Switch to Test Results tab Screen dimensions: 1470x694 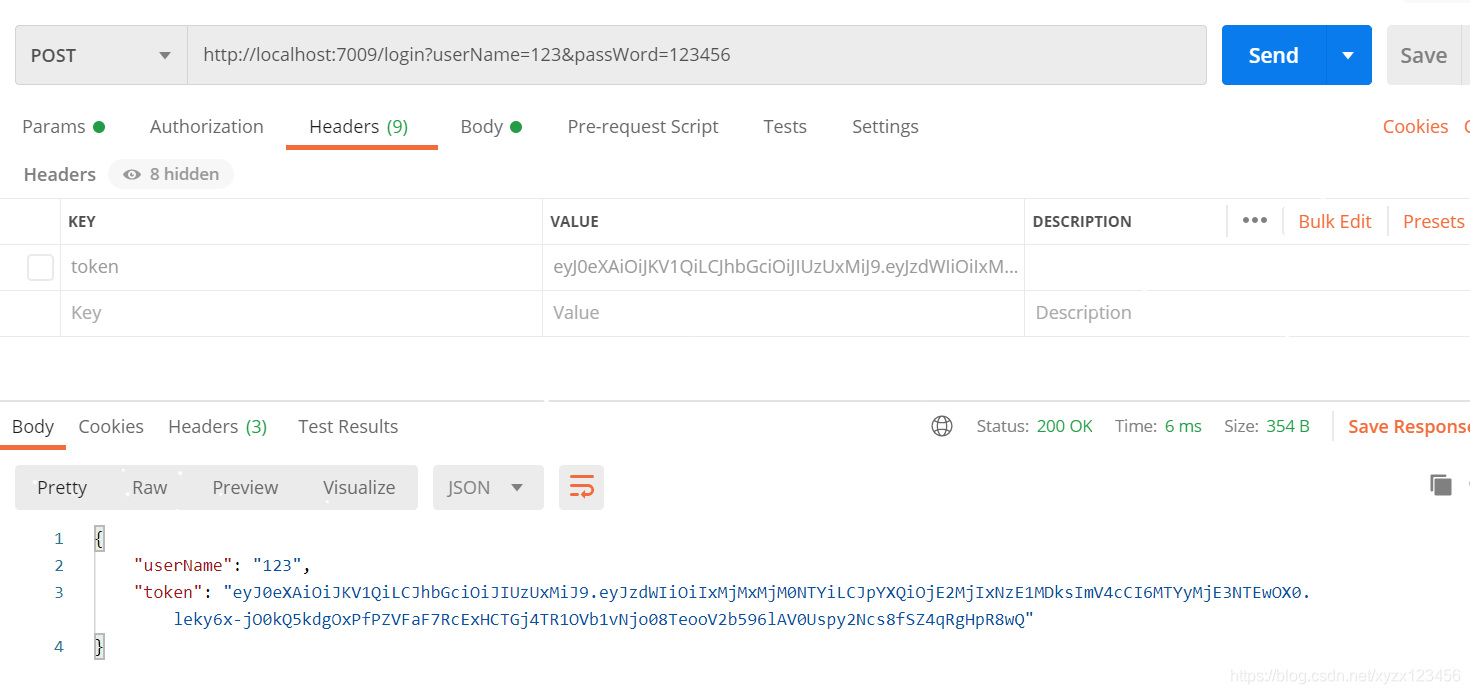pos(347,426)
